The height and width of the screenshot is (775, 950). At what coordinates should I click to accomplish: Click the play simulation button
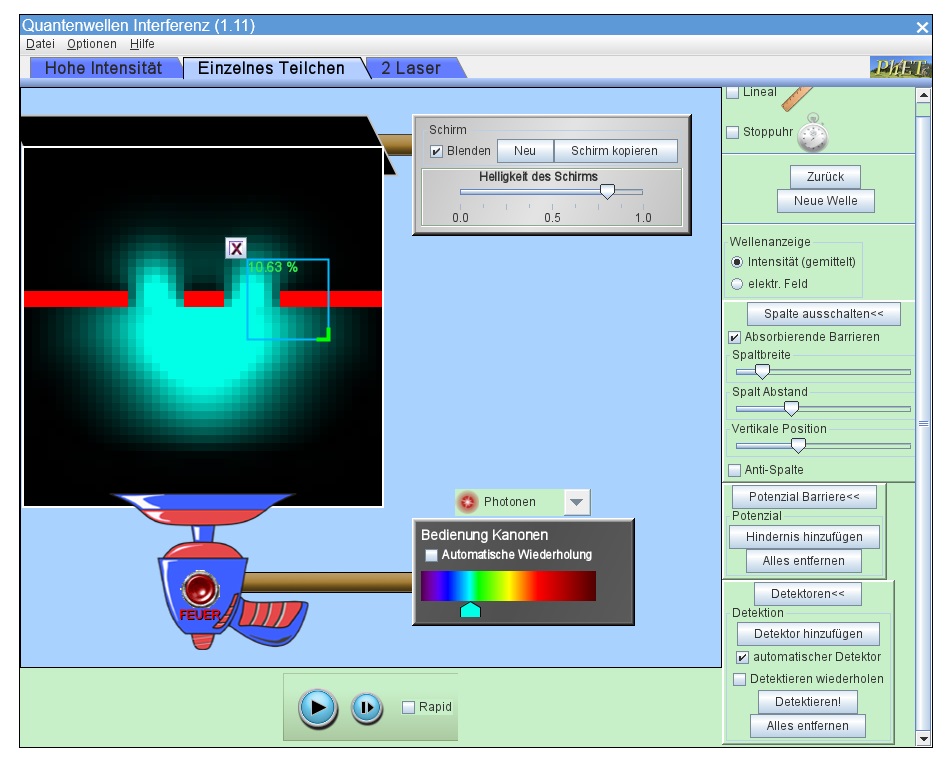[x=317, y=707]
